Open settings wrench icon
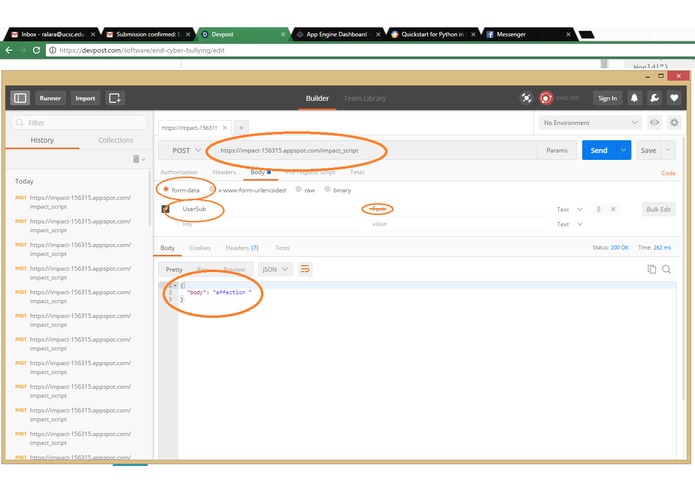Screen dimensions: 695x494 coord(654,98)
